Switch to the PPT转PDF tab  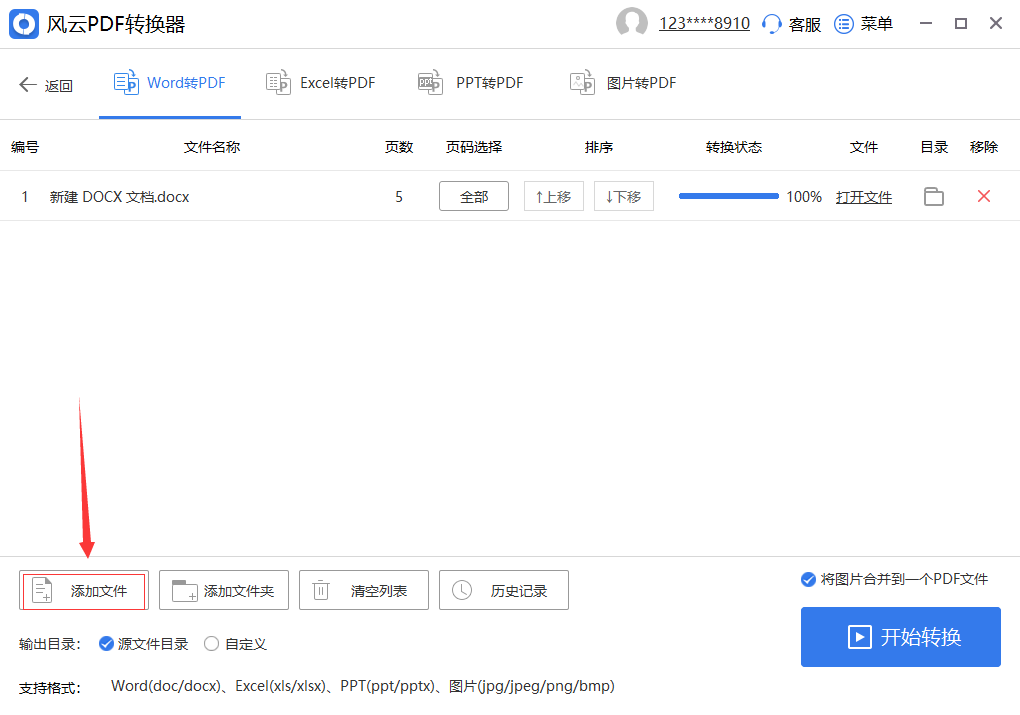click(470, 83)
